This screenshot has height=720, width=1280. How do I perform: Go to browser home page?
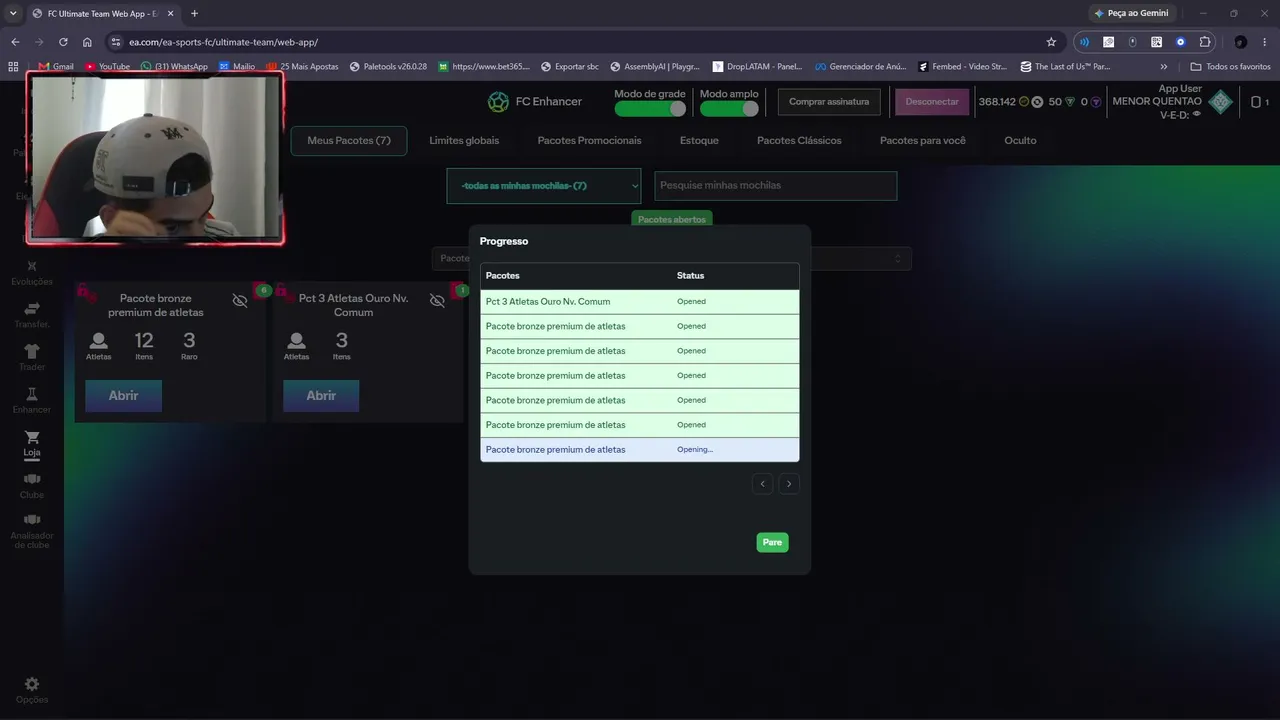coord(88,42)
